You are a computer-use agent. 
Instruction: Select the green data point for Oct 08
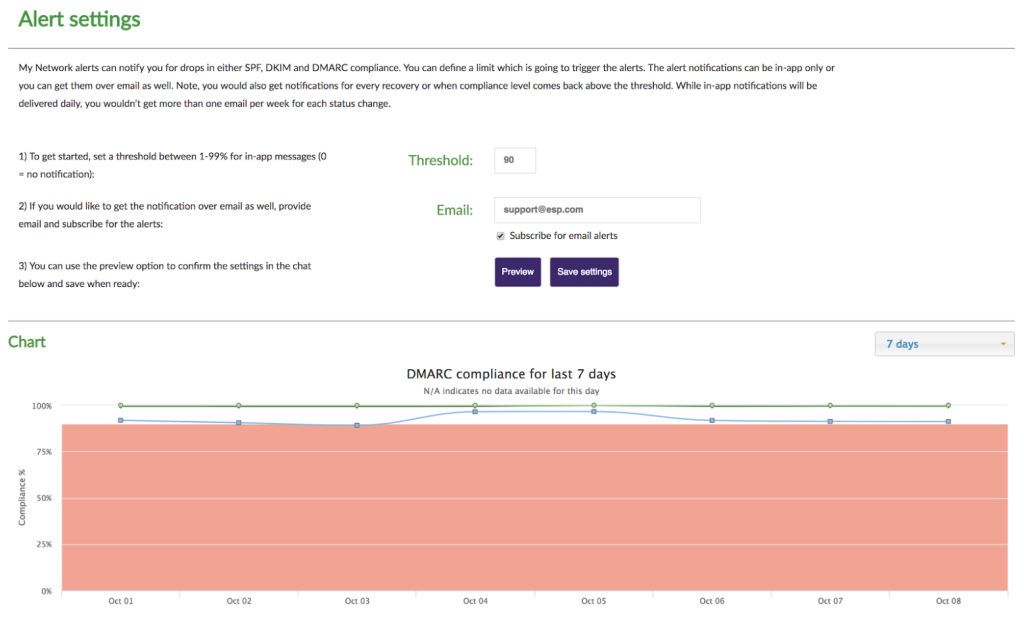pos(948,406)
